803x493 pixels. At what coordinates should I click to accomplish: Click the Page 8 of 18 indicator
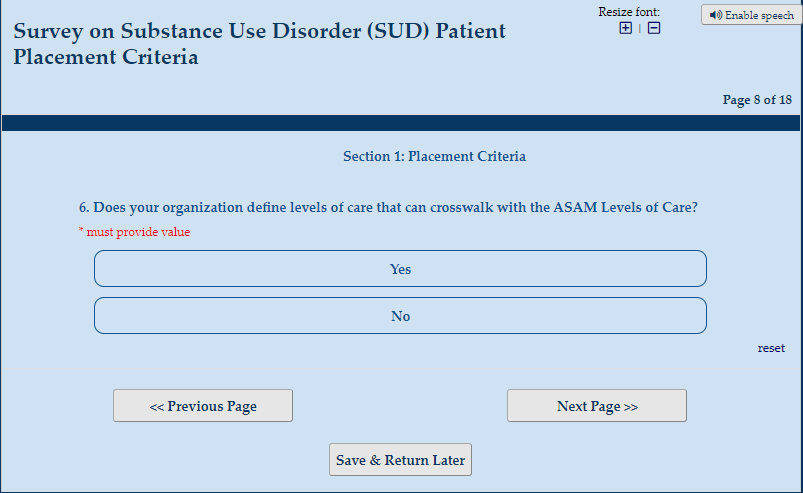pos(757,100)
